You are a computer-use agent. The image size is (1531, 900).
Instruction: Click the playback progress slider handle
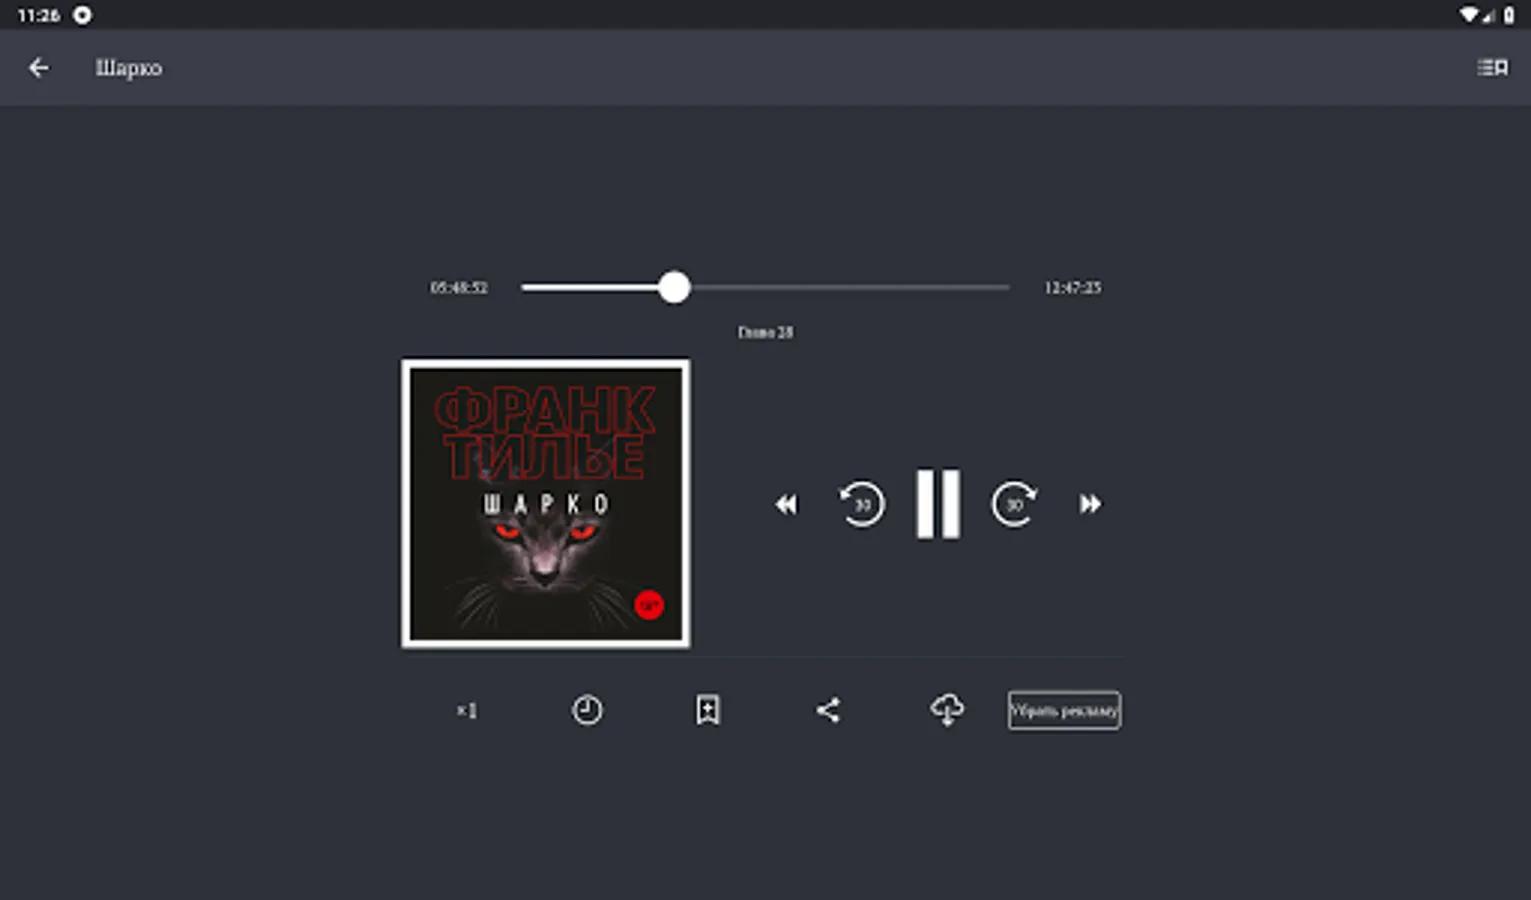(x=674, y=288)
